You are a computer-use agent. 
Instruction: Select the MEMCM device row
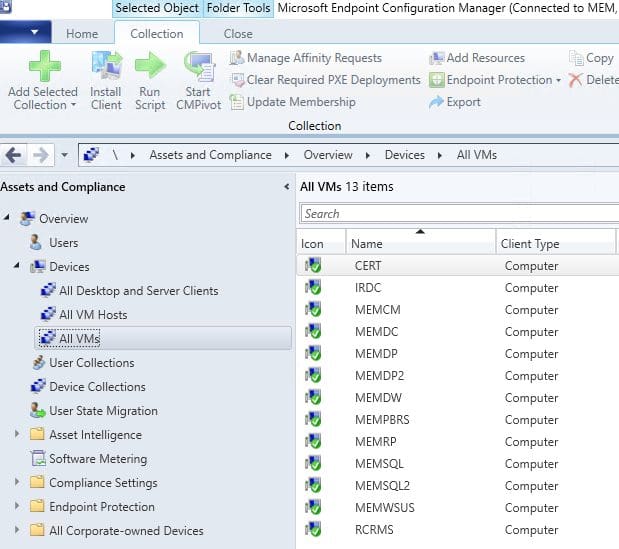(x=458, y=310)
